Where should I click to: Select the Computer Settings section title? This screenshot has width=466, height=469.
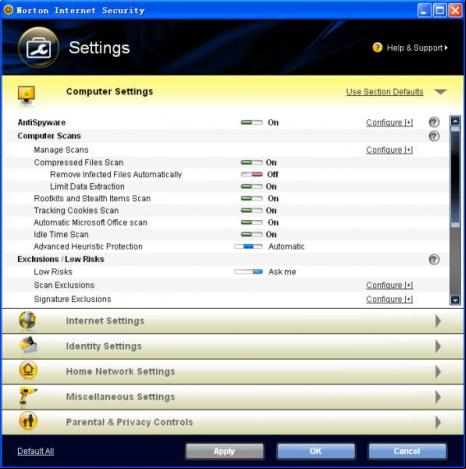pos(109,92)
